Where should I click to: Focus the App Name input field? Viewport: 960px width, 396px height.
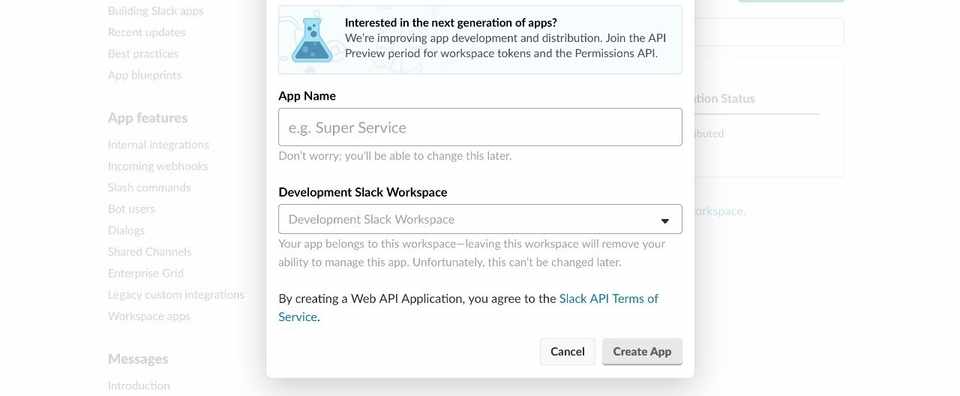(x=480, y=127)
